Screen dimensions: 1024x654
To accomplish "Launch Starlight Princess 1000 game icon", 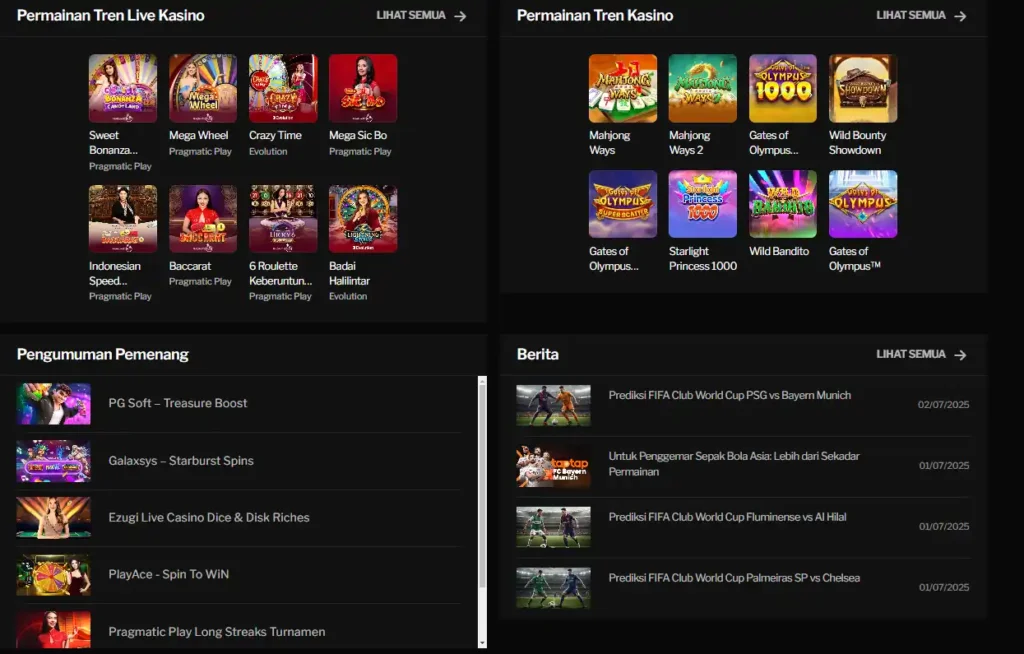I will (703, 204).
